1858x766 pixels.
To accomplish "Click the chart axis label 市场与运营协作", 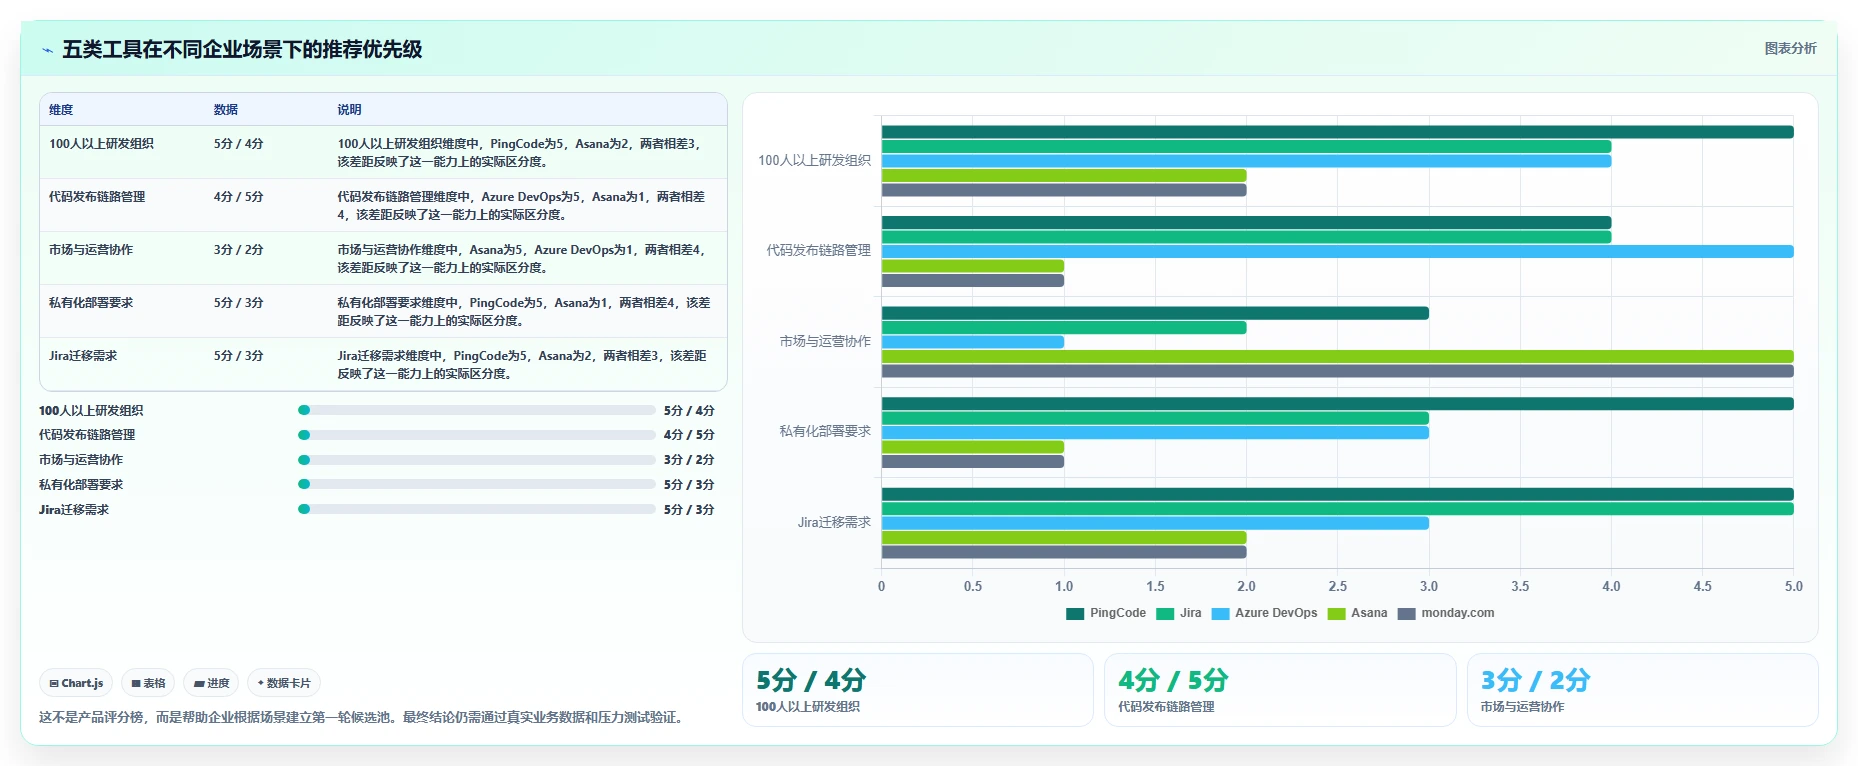I will pyautogui.click(x=825, y=342).
